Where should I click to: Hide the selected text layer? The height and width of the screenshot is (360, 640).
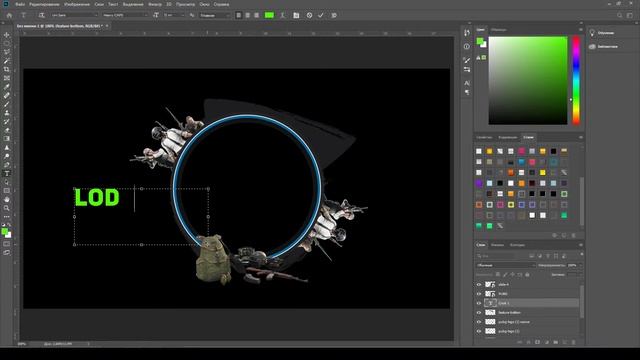click(x=479, y=303)
